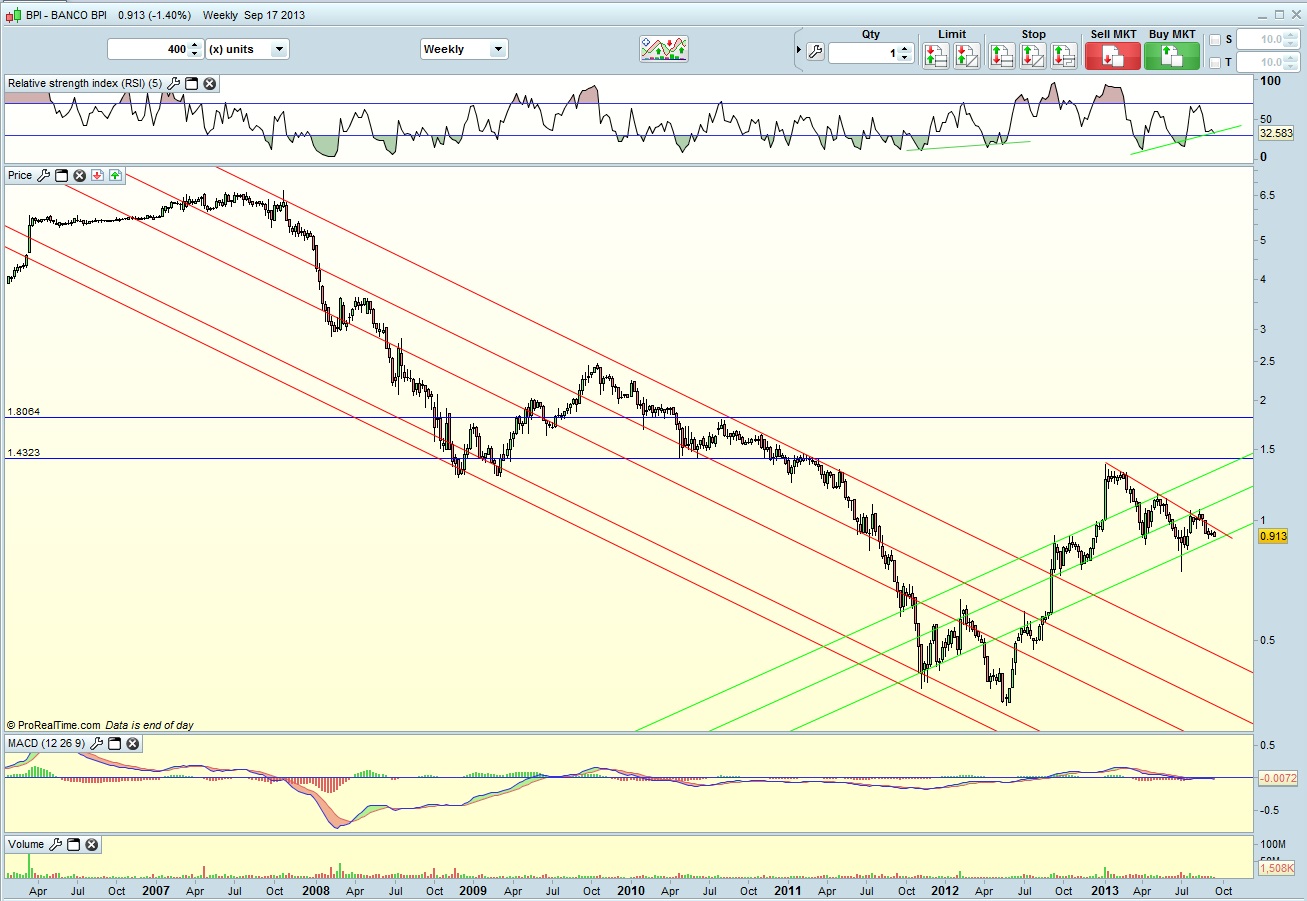Image resolution: width=1307 pixels, height=901 pixels.
Task: Open the Weekly timeframe dropdown
Action: [x=464, y=49]
